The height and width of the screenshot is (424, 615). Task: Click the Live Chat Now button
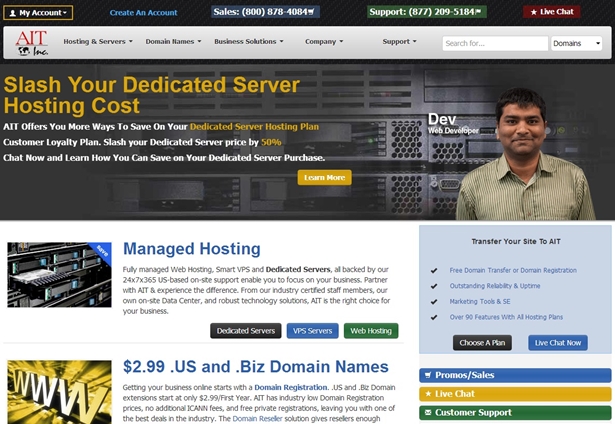click(558, 343)
